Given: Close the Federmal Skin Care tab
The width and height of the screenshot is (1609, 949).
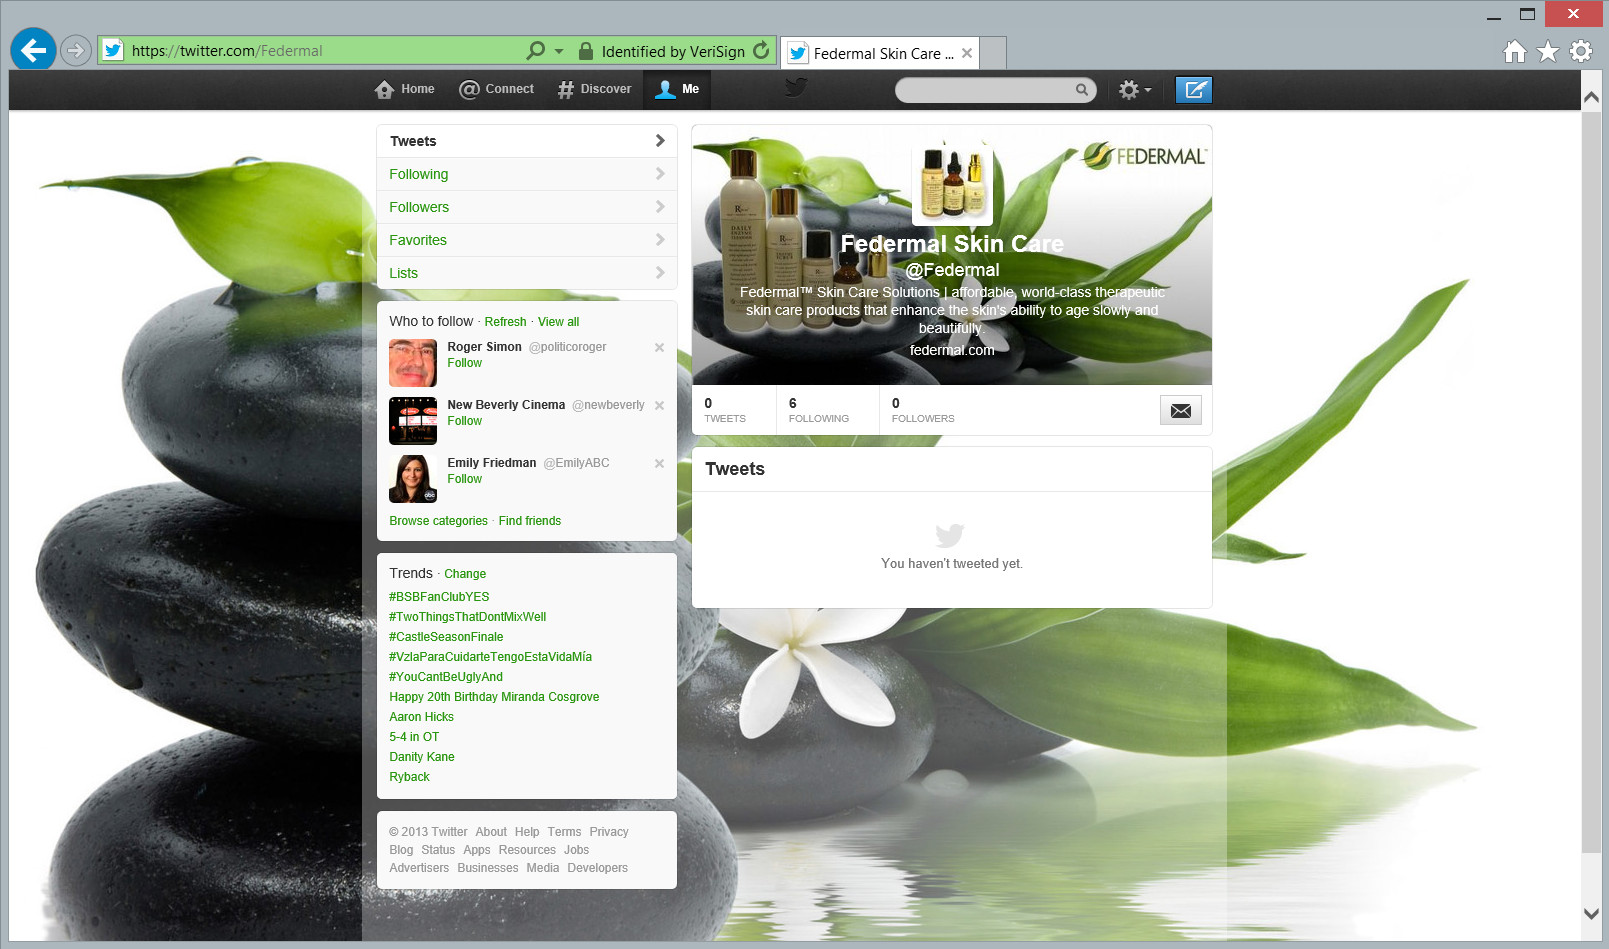Looking at the screenshot, I should tap(967, 53).
